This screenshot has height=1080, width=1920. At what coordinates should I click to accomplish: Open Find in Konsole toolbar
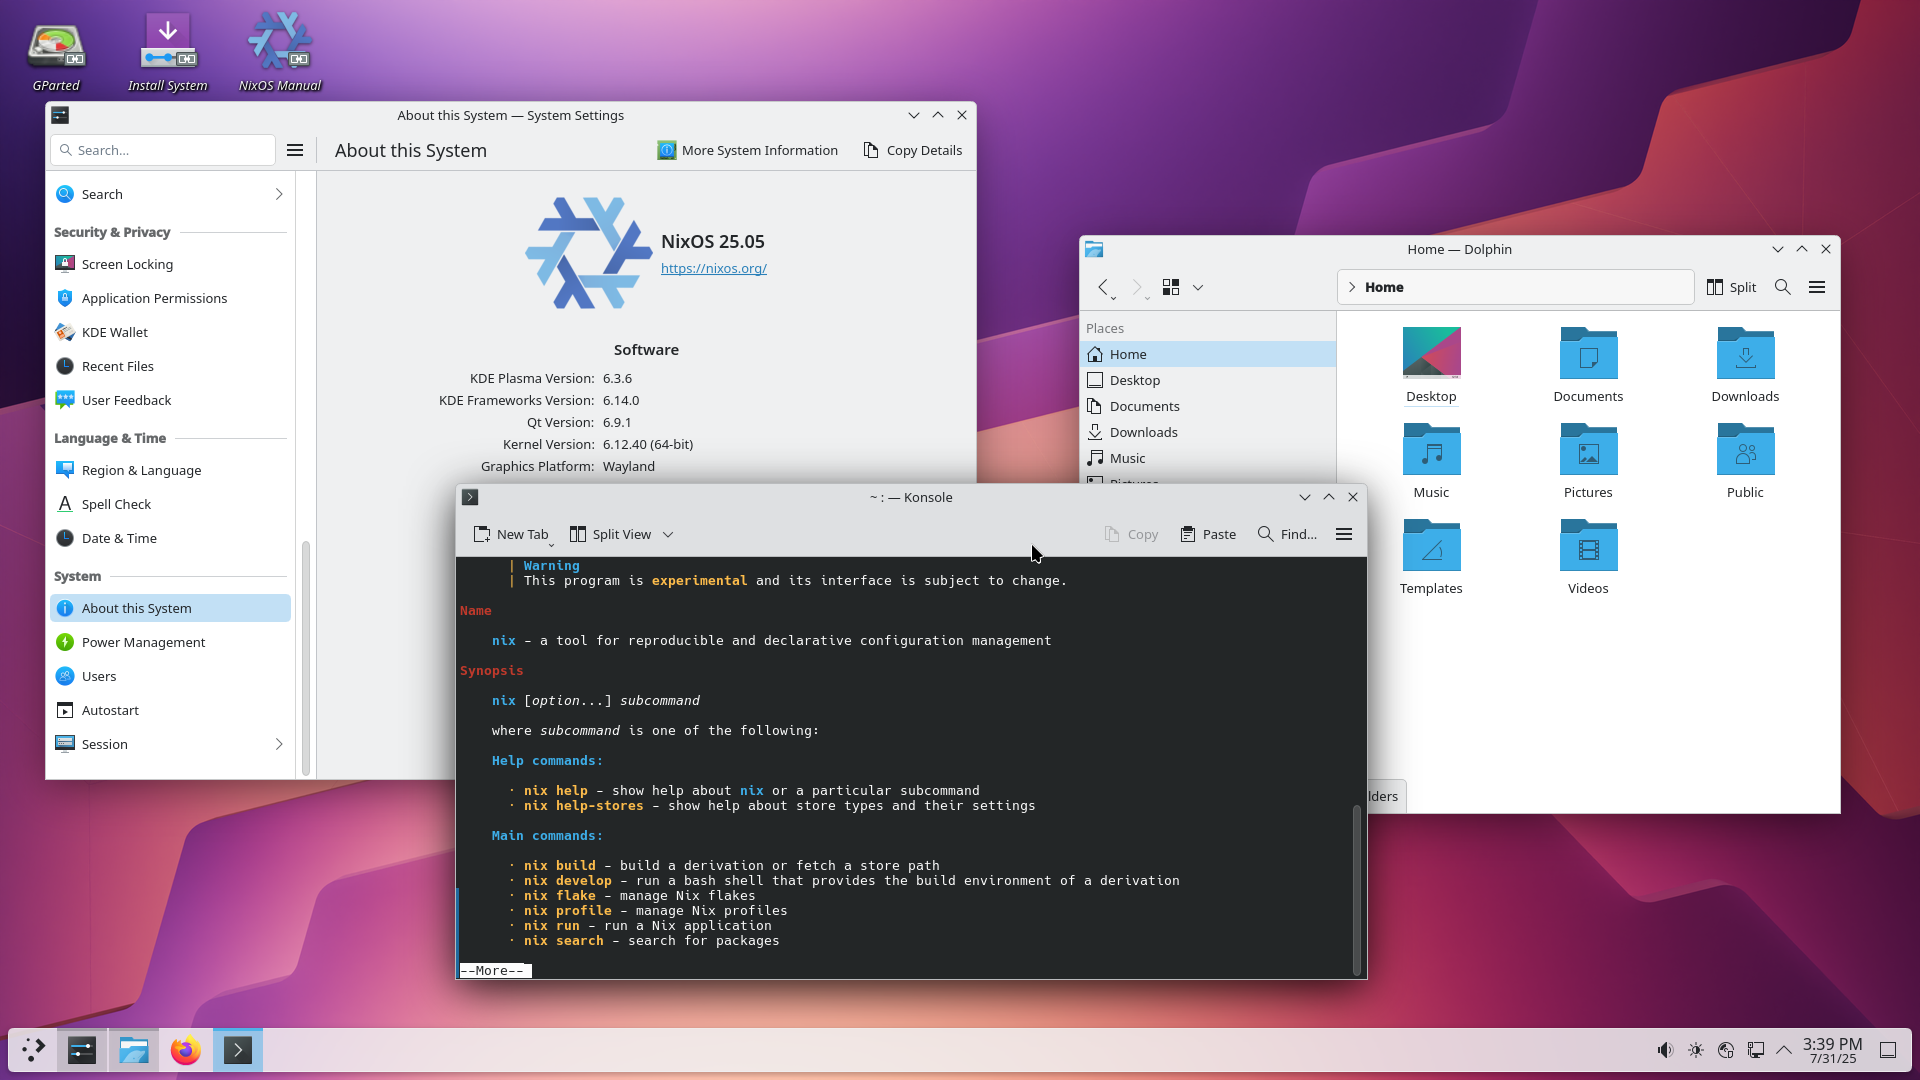click(x=1287, y=534)
